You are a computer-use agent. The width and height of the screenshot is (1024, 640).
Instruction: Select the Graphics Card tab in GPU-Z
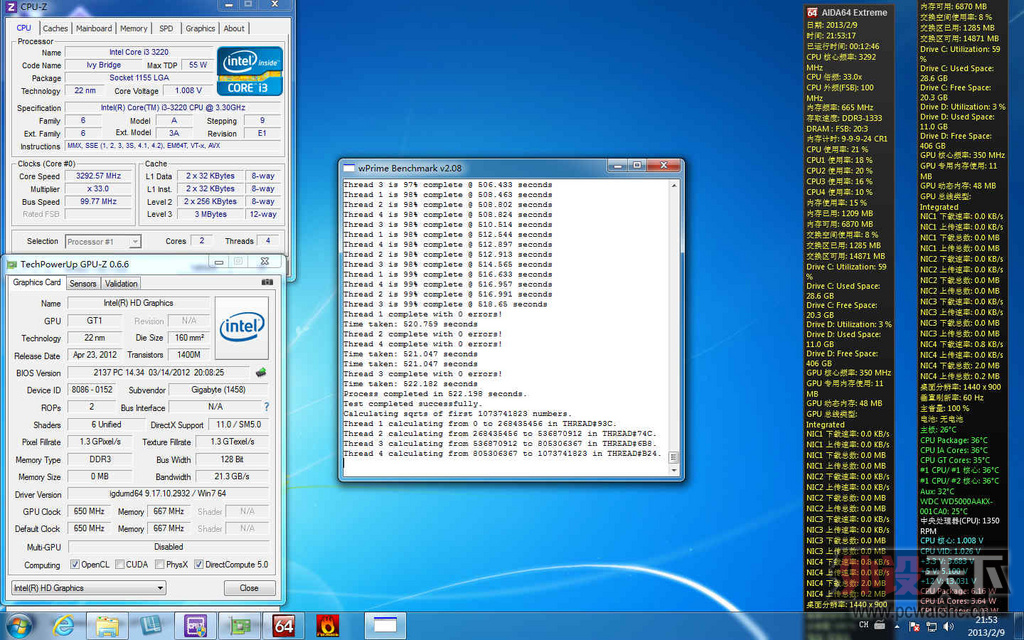(37, 282)
